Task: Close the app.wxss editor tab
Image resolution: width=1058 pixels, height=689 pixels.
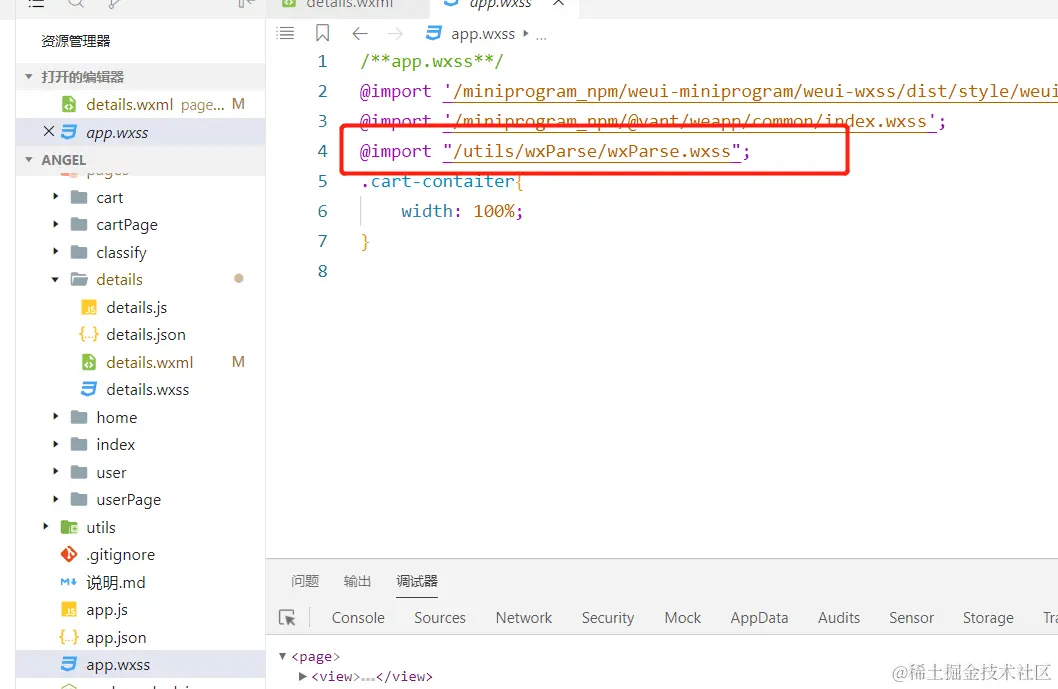Action: coord(558,3)
